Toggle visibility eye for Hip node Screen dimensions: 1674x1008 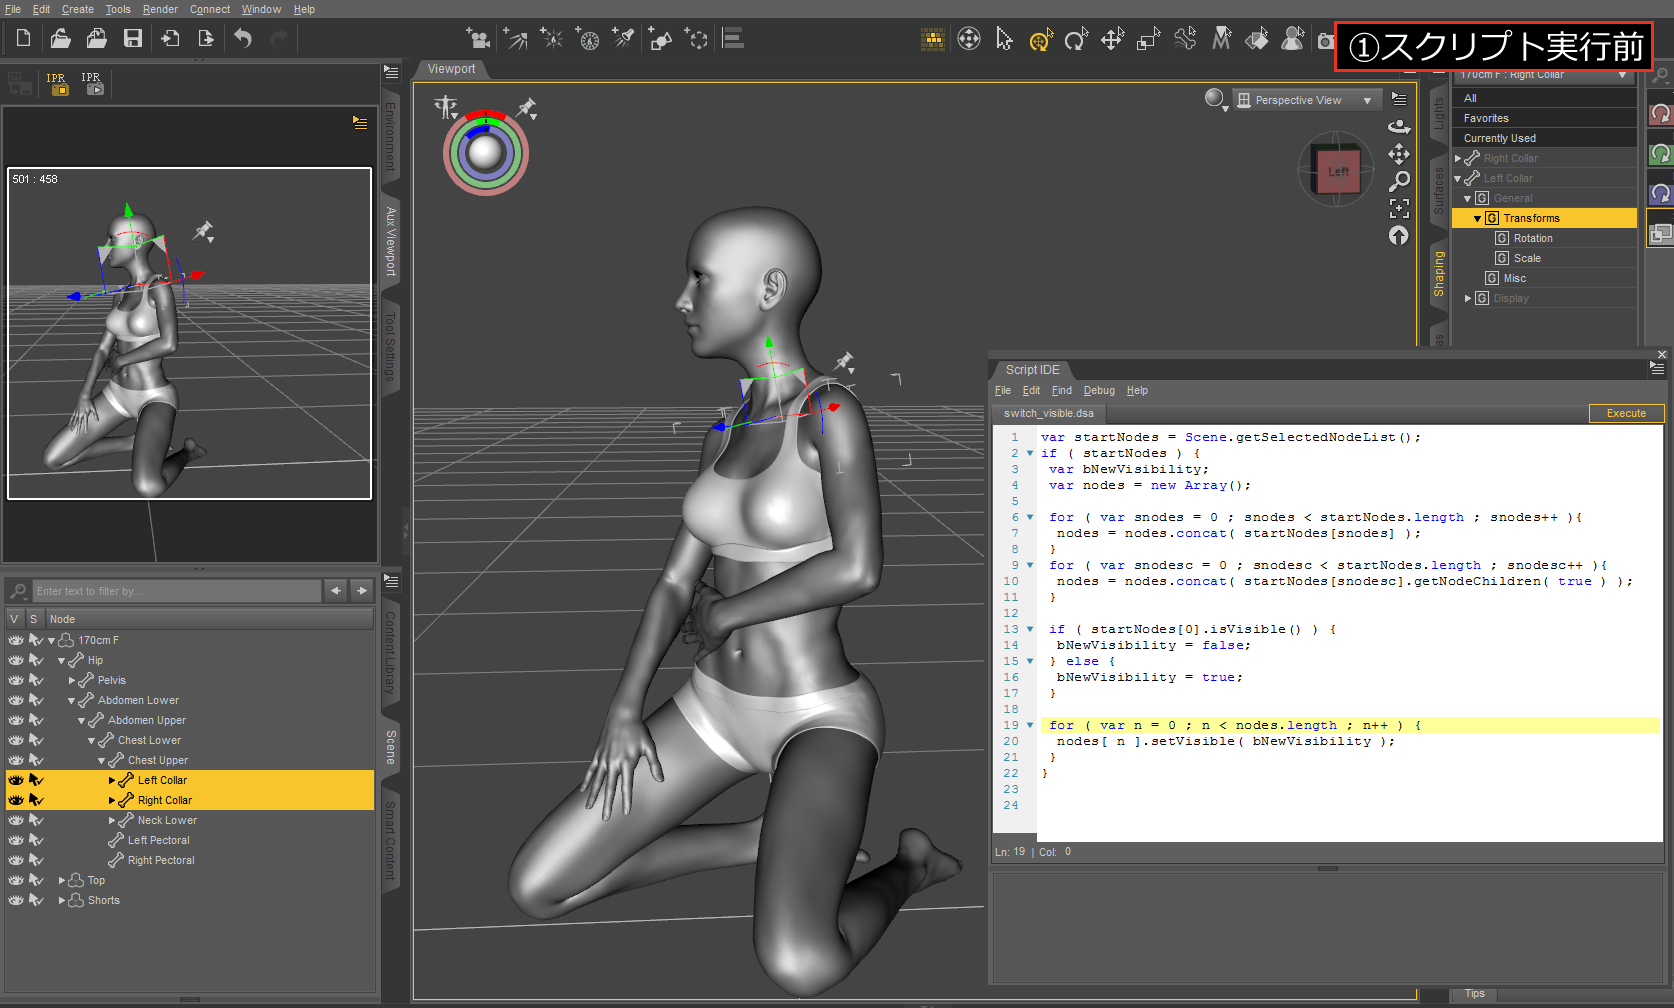(x=16, y=660)
